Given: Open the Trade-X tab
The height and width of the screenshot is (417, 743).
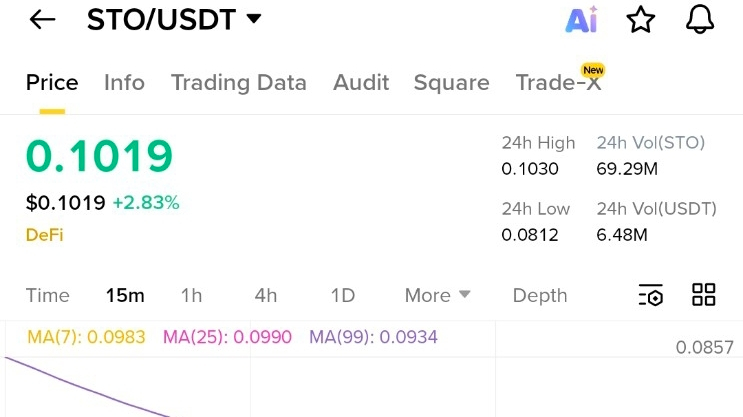Looking at the screenshot, I should click(x=558, y=83).
